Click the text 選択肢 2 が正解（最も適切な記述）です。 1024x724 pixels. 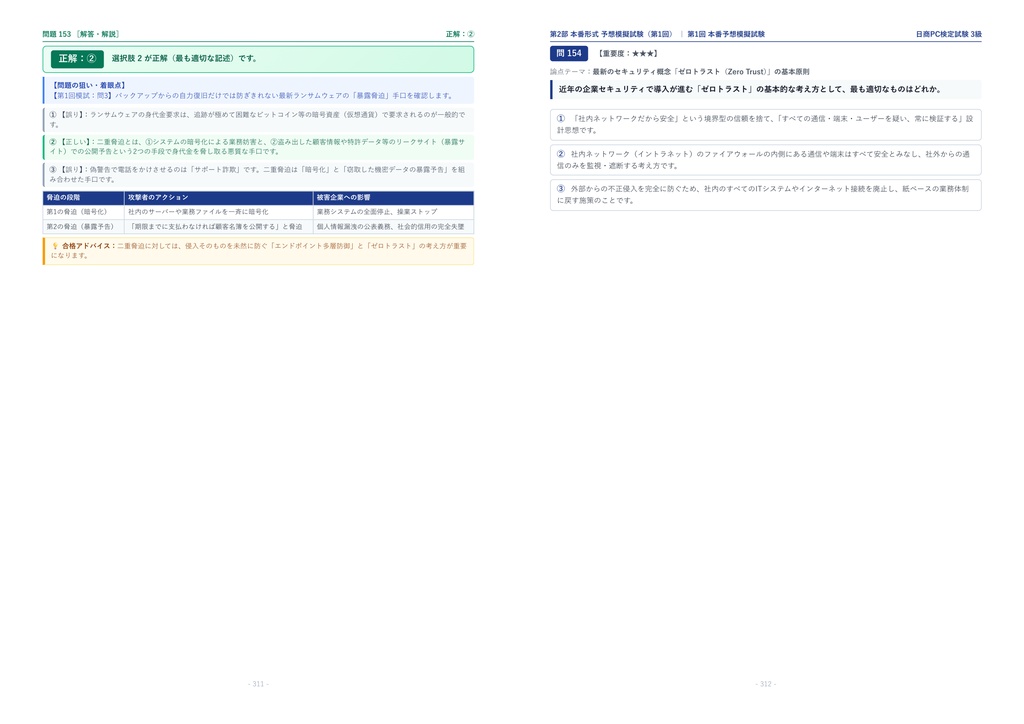point(185,59)
